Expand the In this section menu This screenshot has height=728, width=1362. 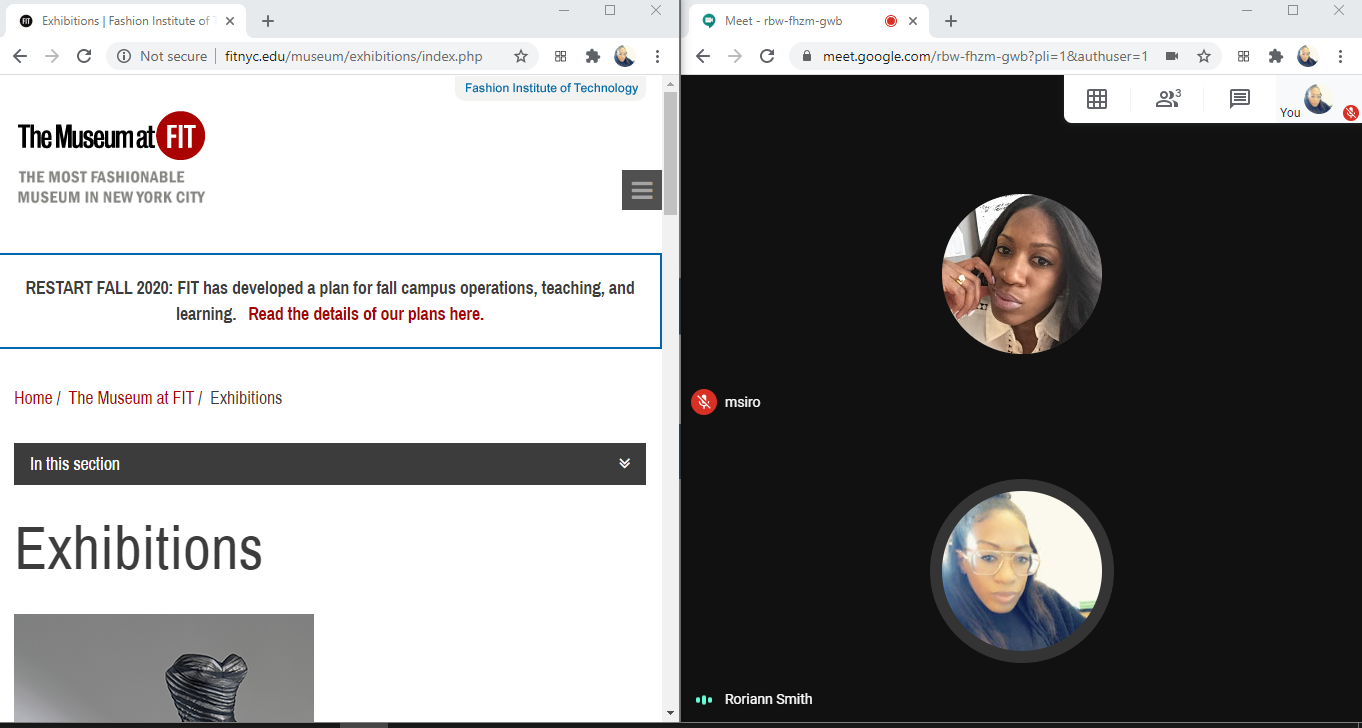coord(625,463)
